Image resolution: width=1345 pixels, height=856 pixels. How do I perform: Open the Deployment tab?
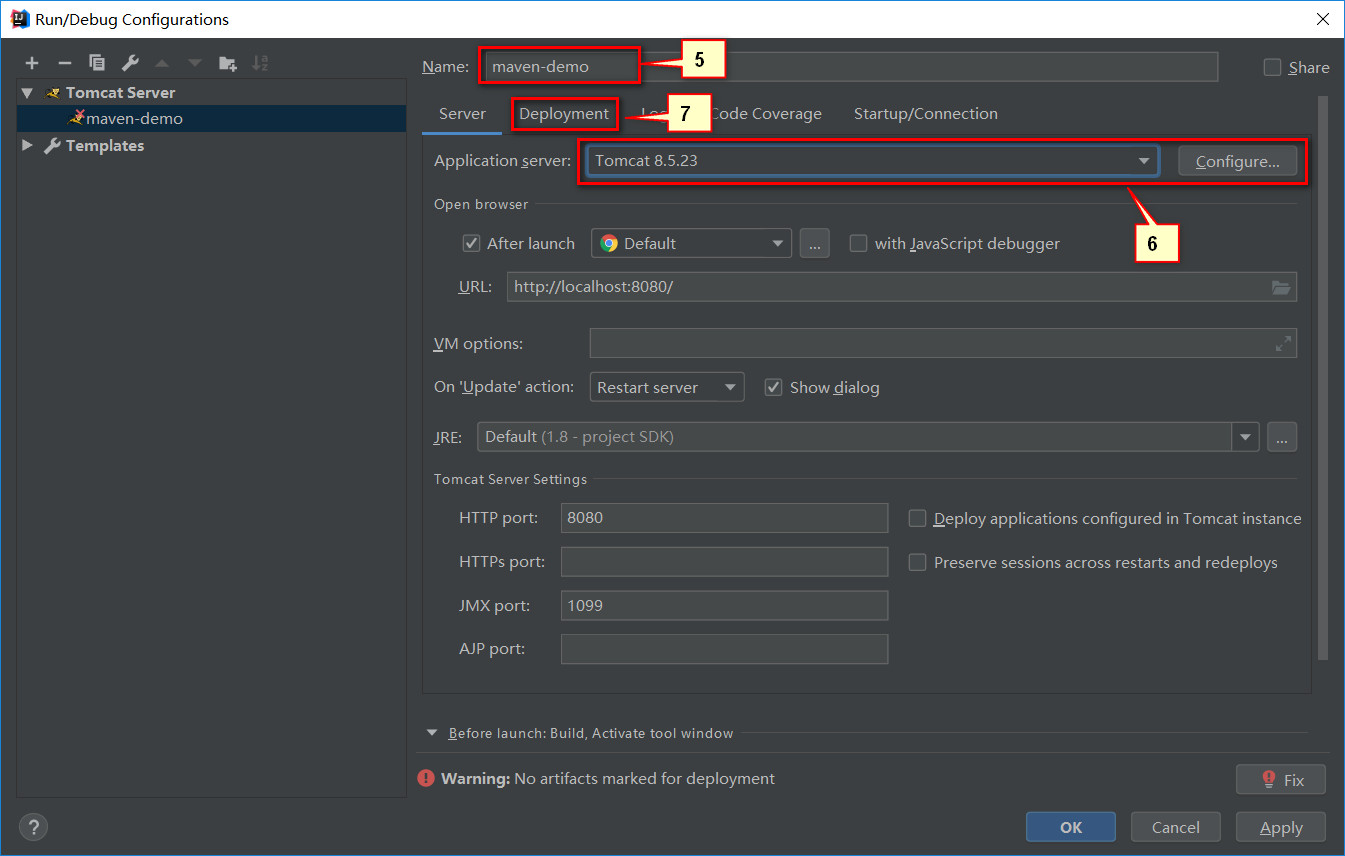pyautogui.click(x=564, y=114)
